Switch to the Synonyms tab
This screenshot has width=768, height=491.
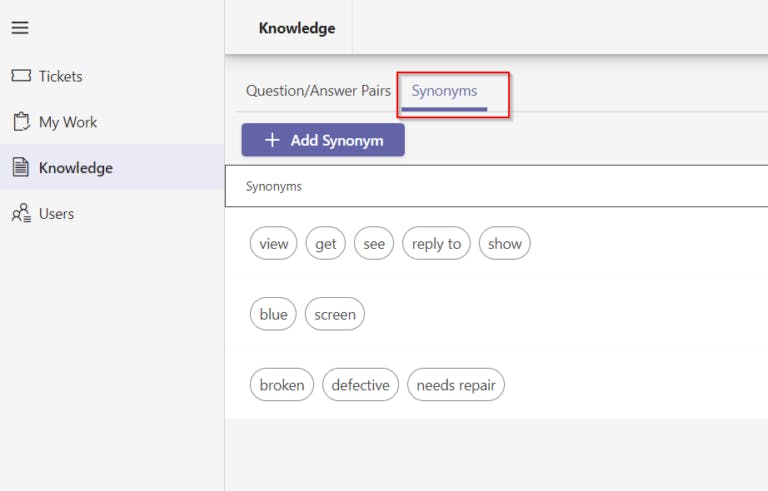tap(444, 91)
